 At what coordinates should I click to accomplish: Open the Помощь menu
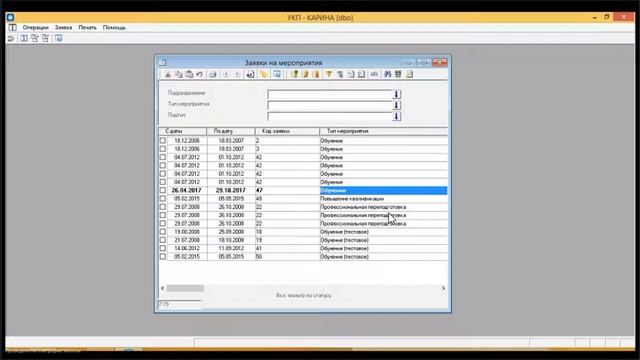(114, 27)
